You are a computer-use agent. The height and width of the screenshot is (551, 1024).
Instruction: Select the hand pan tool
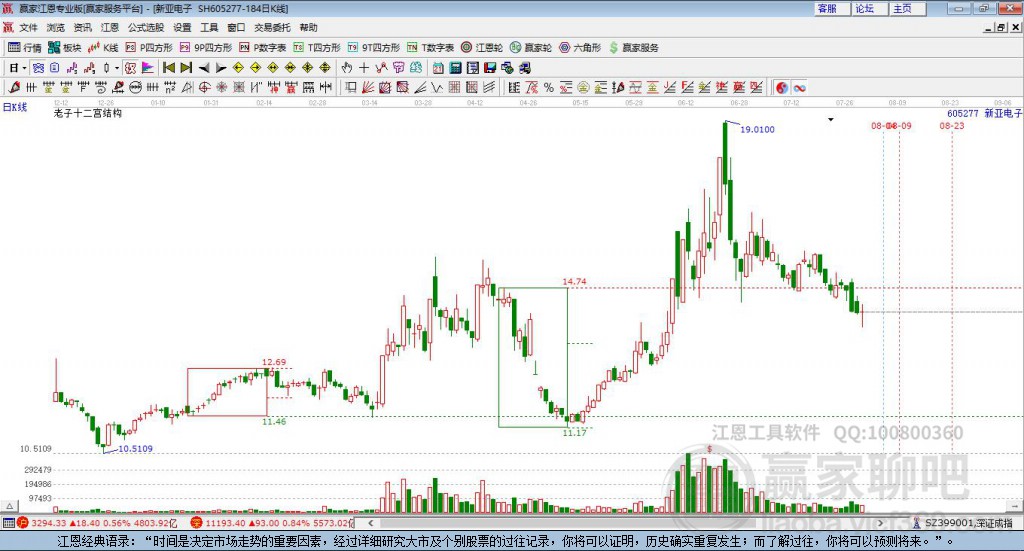347,68
